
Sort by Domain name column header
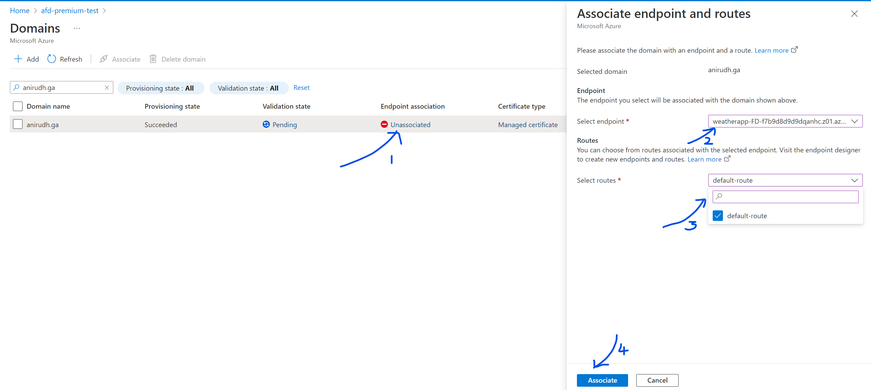point(48,107)
